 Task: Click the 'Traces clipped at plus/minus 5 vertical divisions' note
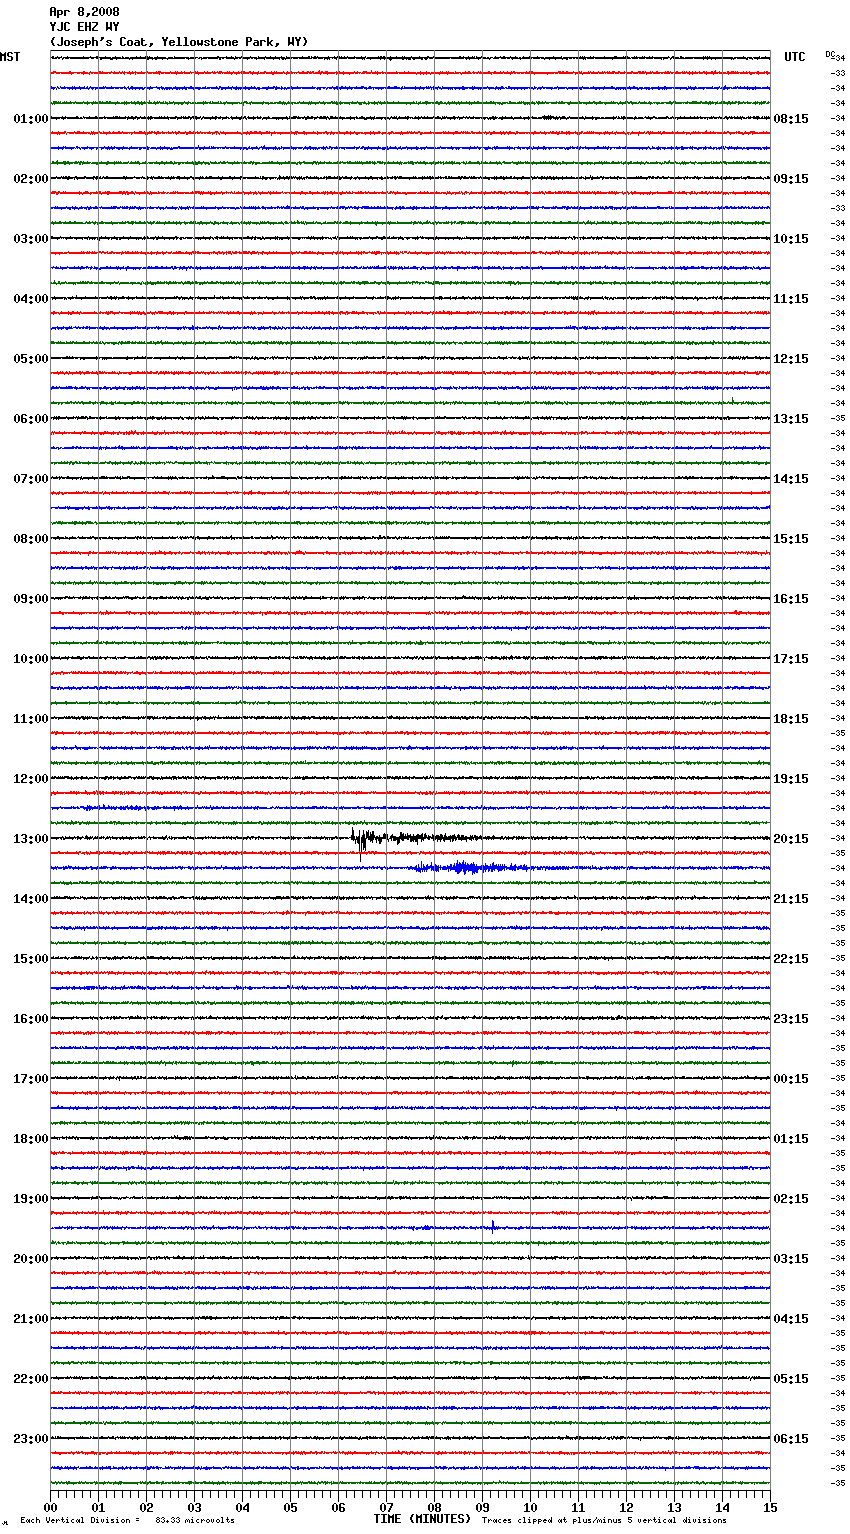[x=604, y=1521]
